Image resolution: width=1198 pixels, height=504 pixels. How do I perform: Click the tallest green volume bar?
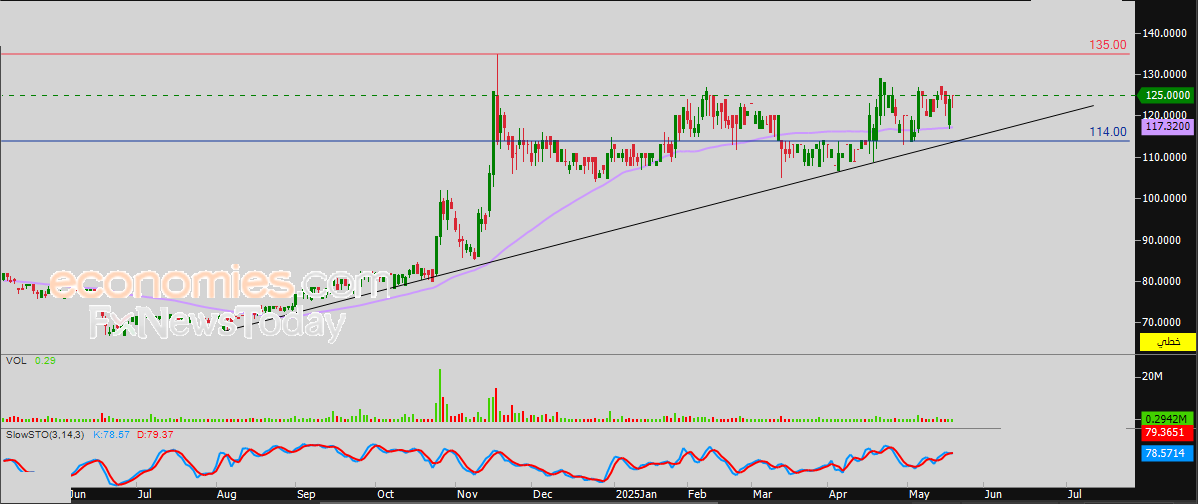click(x=439, y=396)
